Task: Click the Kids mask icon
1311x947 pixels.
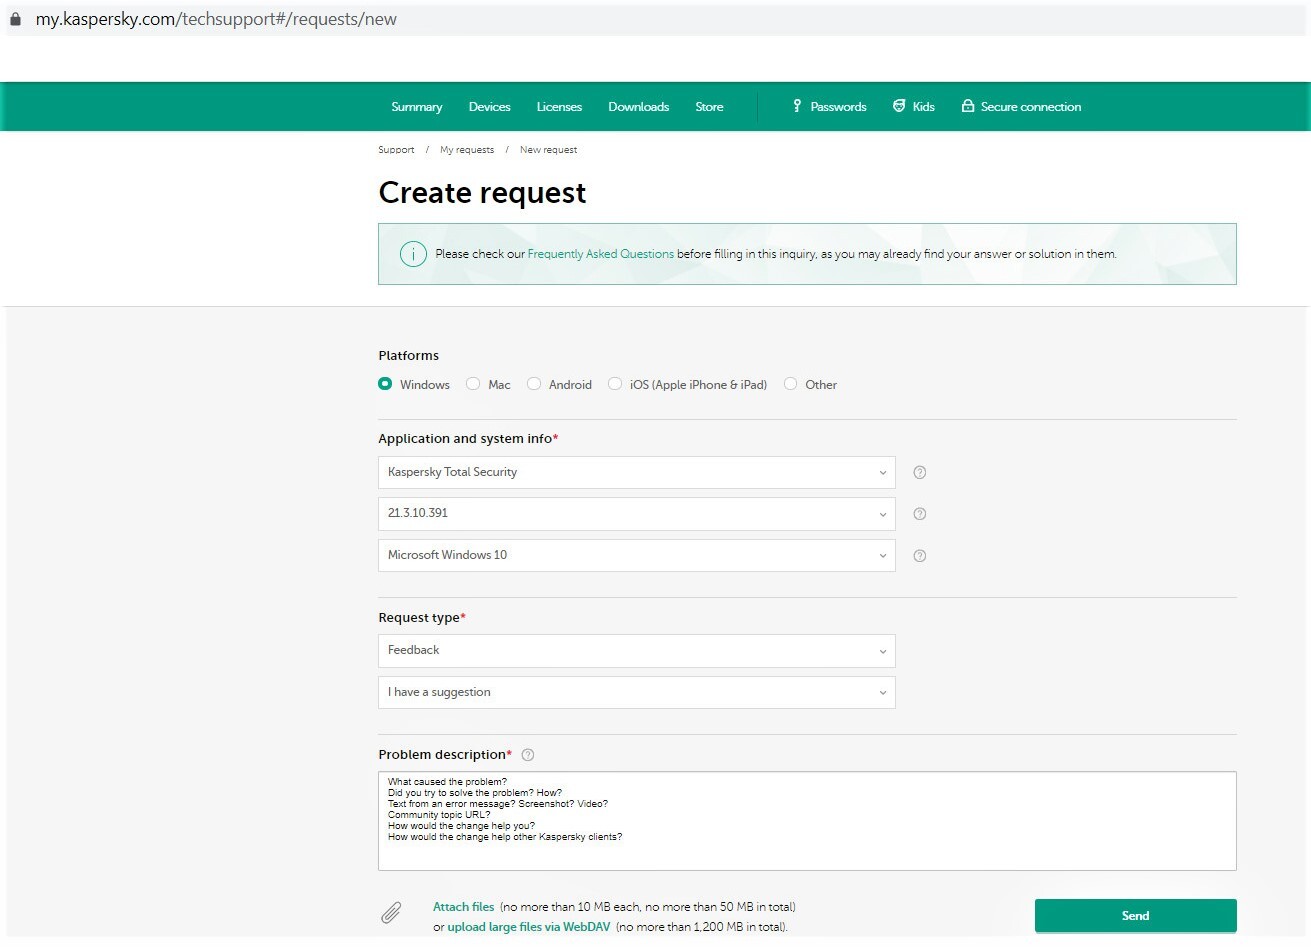Action: 899,106
